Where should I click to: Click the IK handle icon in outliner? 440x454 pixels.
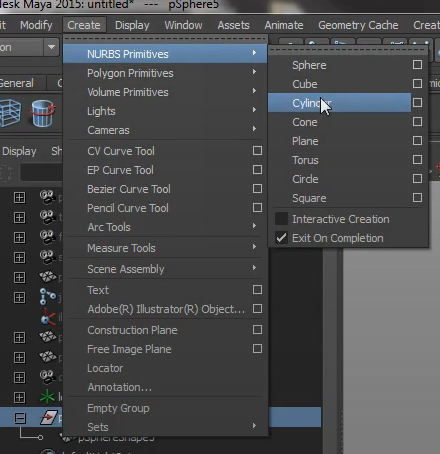coord(48,317)
